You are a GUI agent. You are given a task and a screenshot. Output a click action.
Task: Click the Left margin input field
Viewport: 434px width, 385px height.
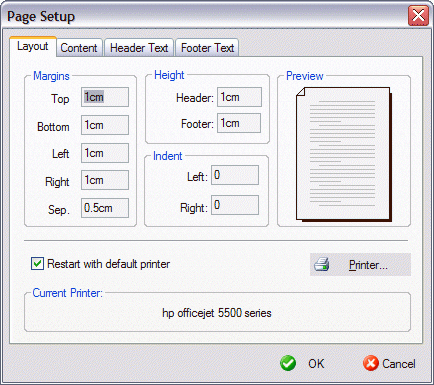pos(105,153)
